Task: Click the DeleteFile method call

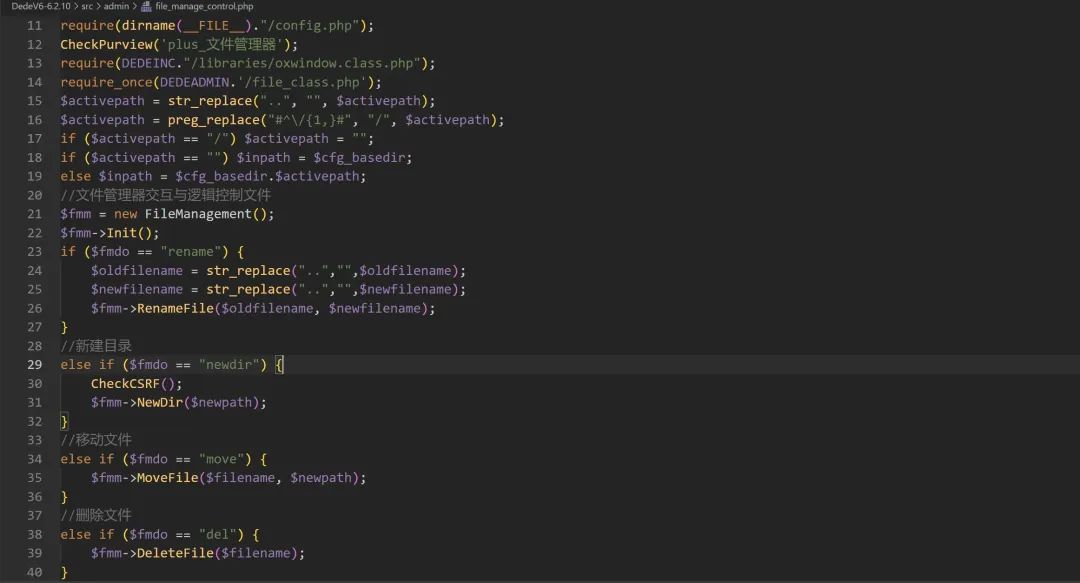Action: 175,553
